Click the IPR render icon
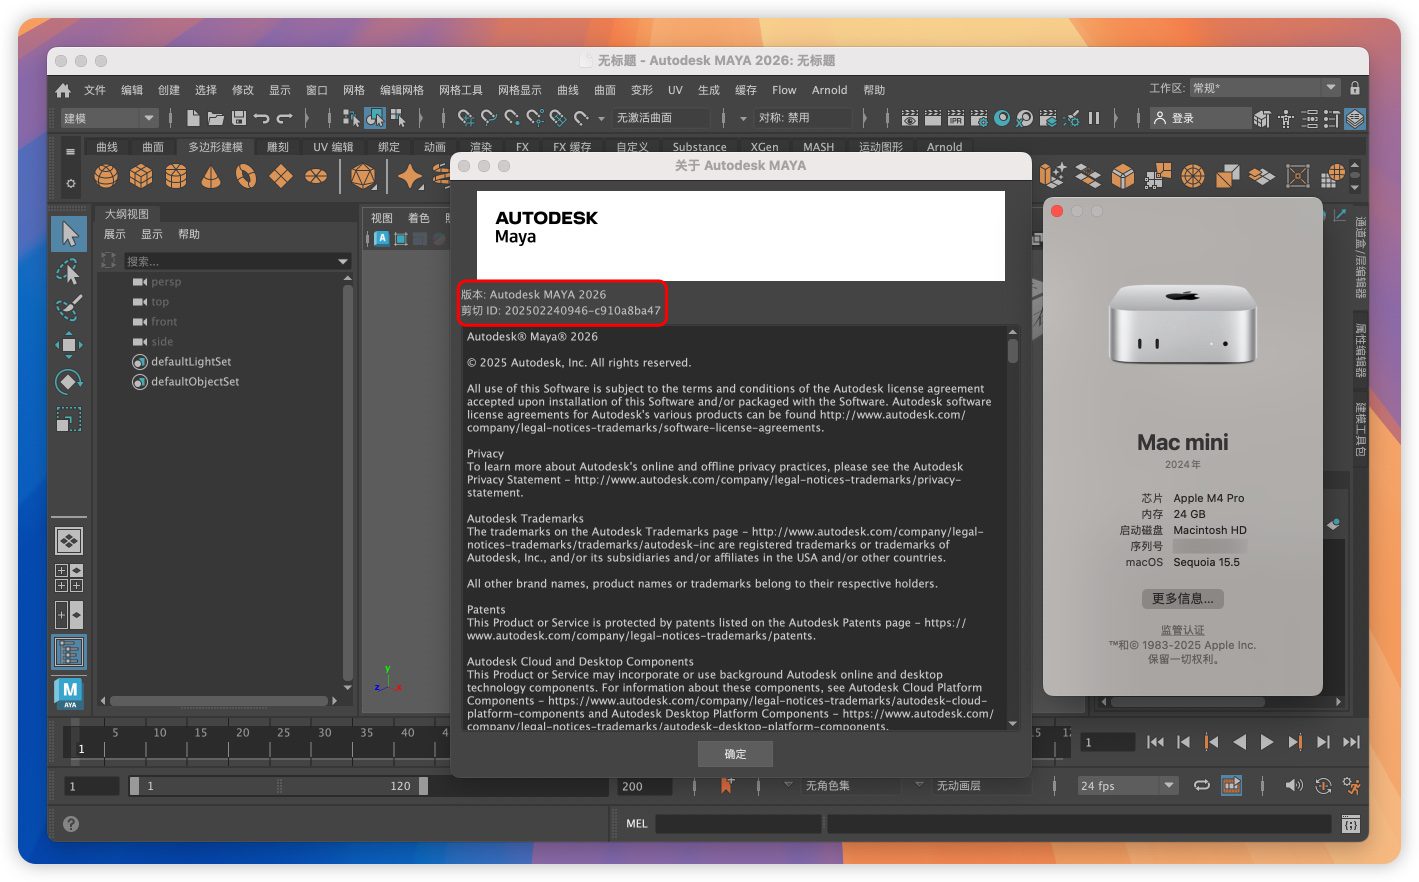The width and height of the screenshot is (1419, 882). coord(955,118)
